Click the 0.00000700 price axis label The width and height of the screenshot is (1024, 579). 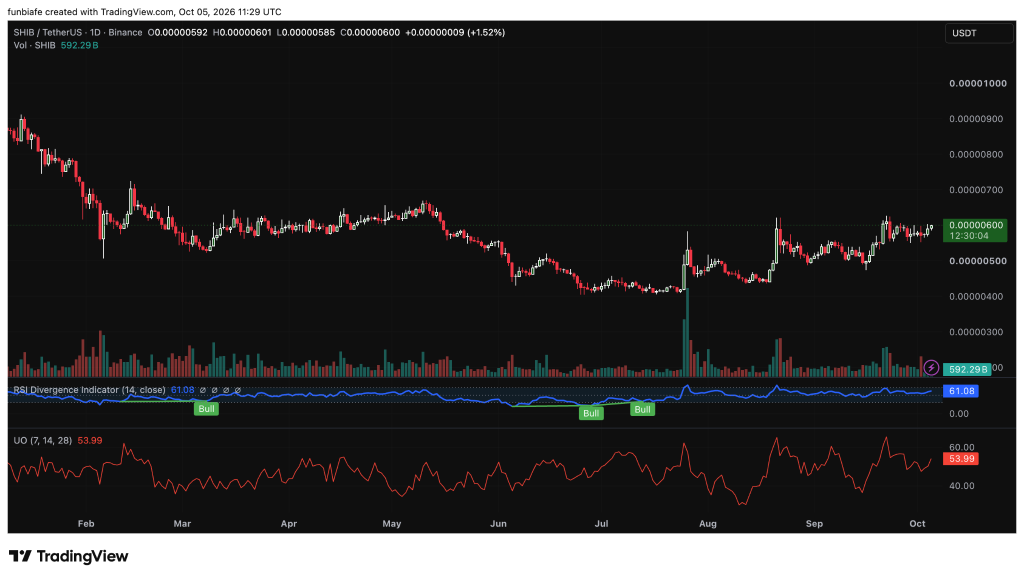(x=976, y=190)
